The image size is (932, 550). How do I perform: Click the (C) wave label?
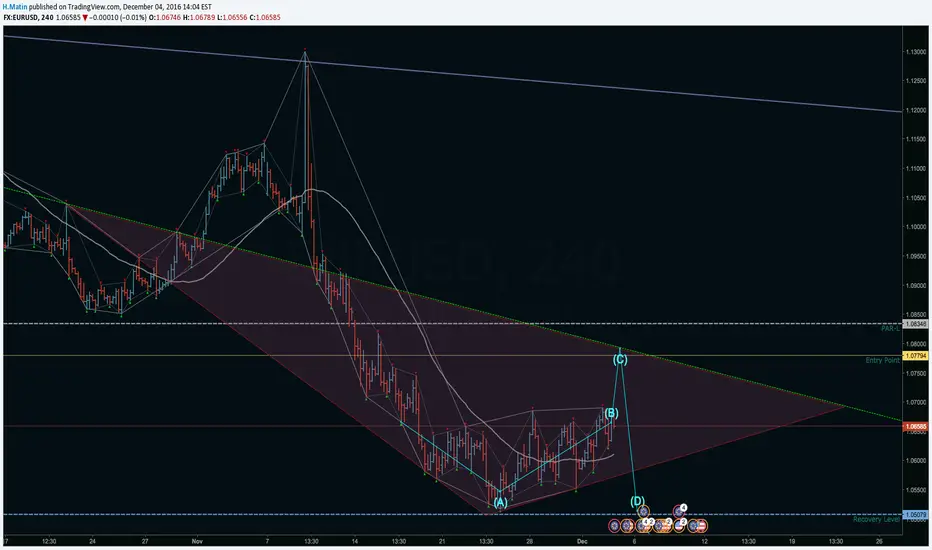(619, 359)
